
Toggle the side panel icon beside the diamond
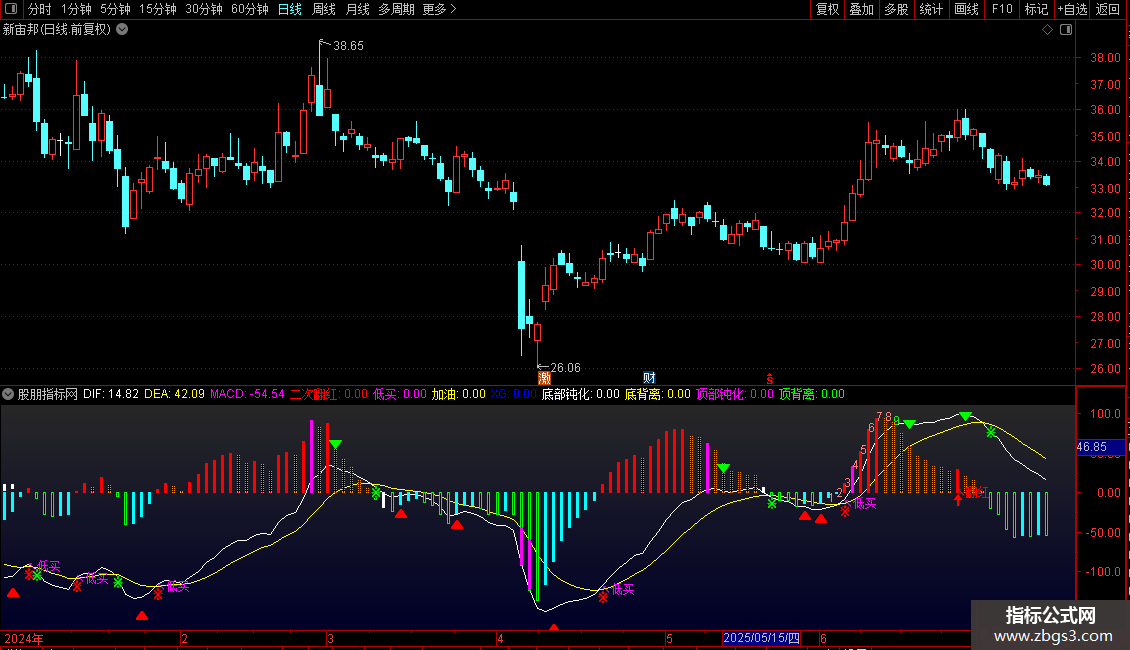1067,30
